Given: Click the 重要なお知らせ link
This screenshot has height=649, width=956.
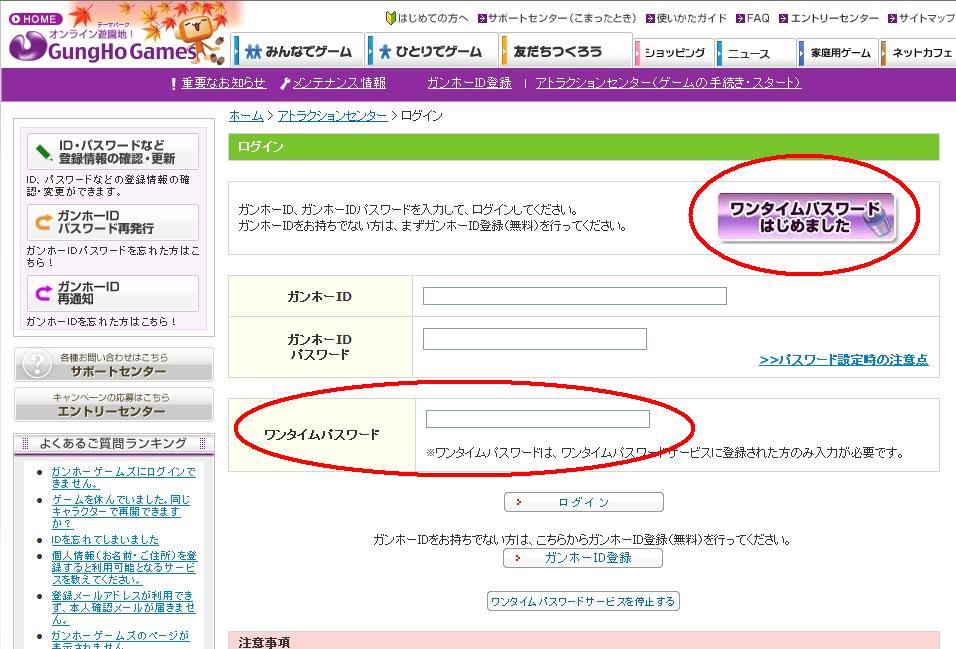Looking at the screenshot, I should (x=223, y=83).
